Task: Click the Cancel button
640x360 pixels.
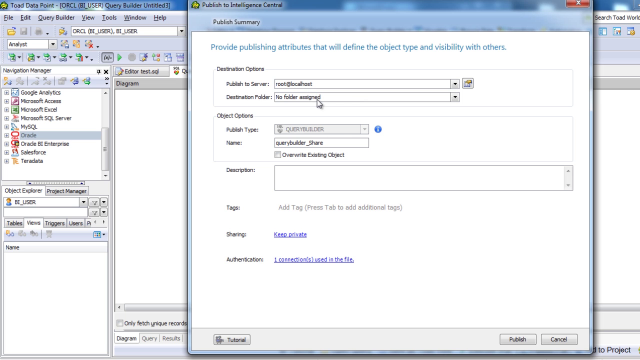Action: coord(559,340)
